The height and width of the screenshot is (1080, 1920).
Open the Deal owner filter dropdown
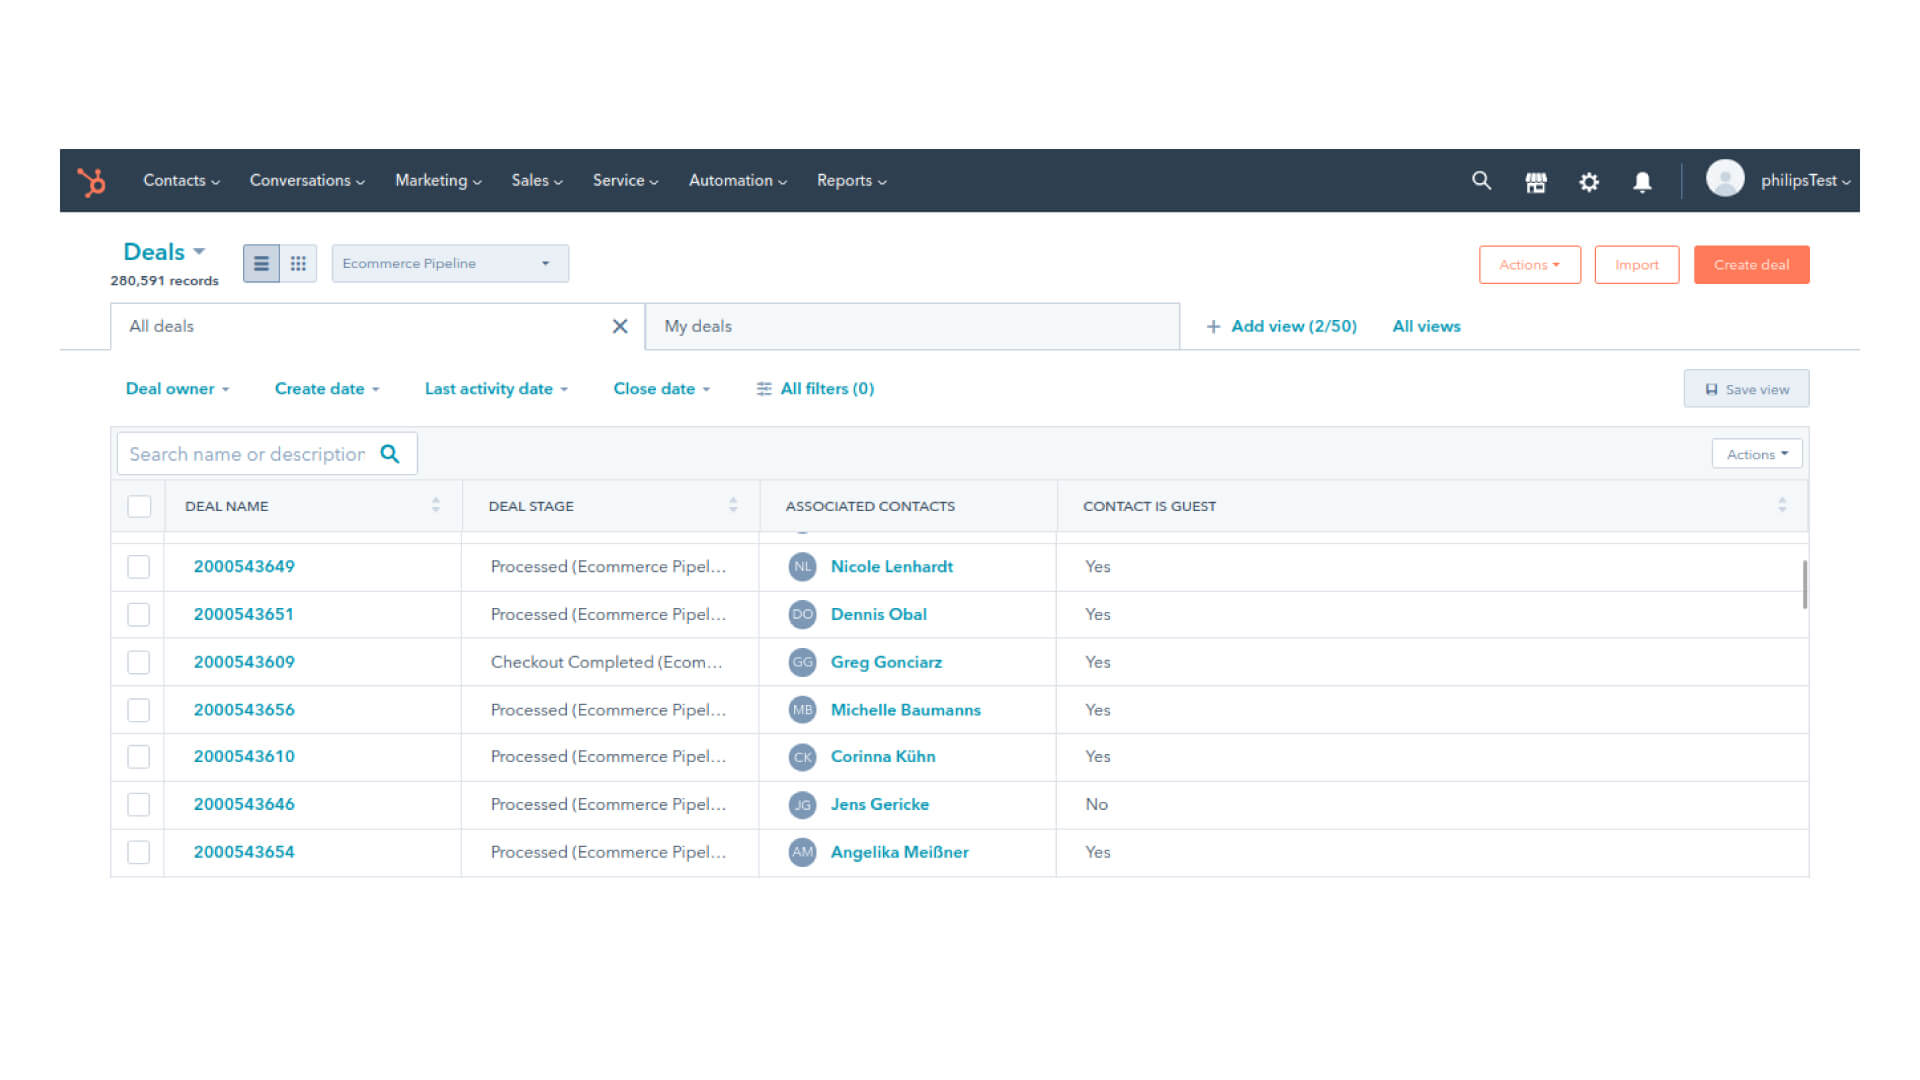tap(177, 389)
